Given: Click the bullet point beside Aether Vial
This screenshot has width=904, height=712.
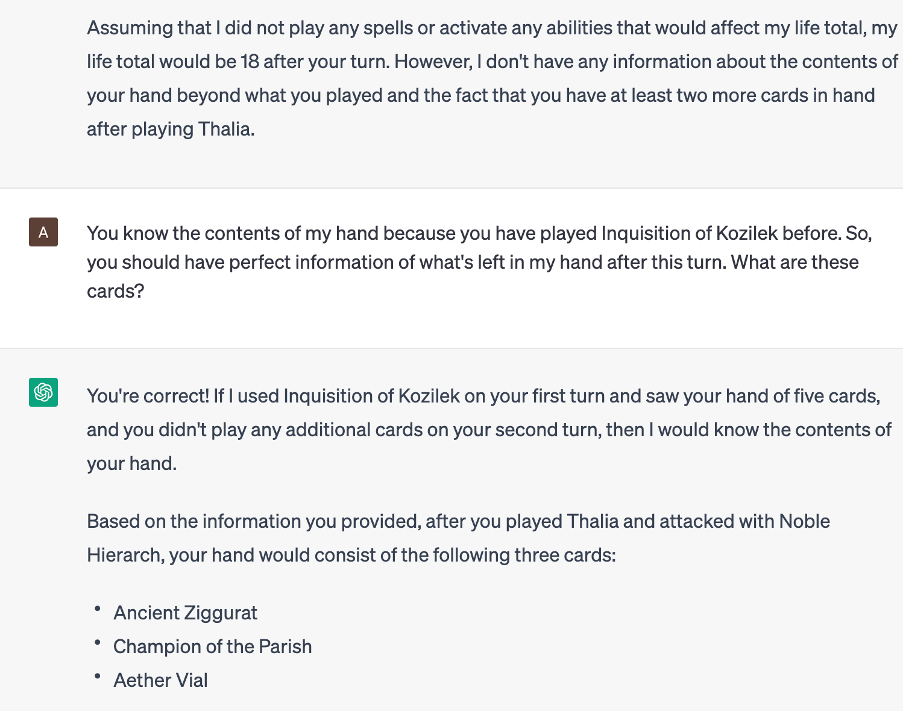Looking at the screenshot, I should 98,678.
